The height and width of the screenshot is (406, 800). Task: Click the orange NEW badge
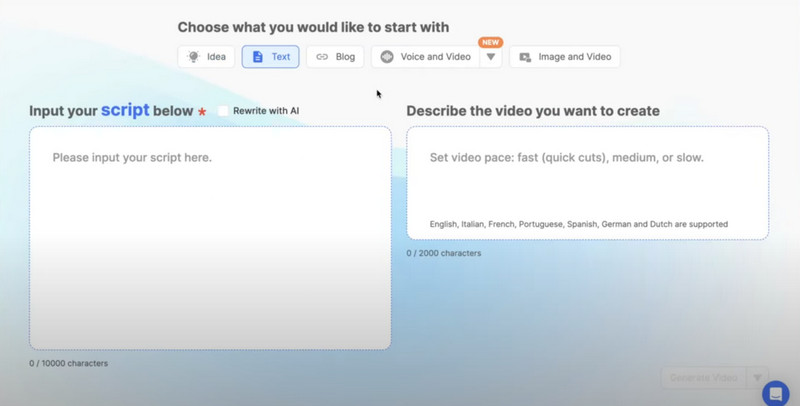tap(490, 43)
